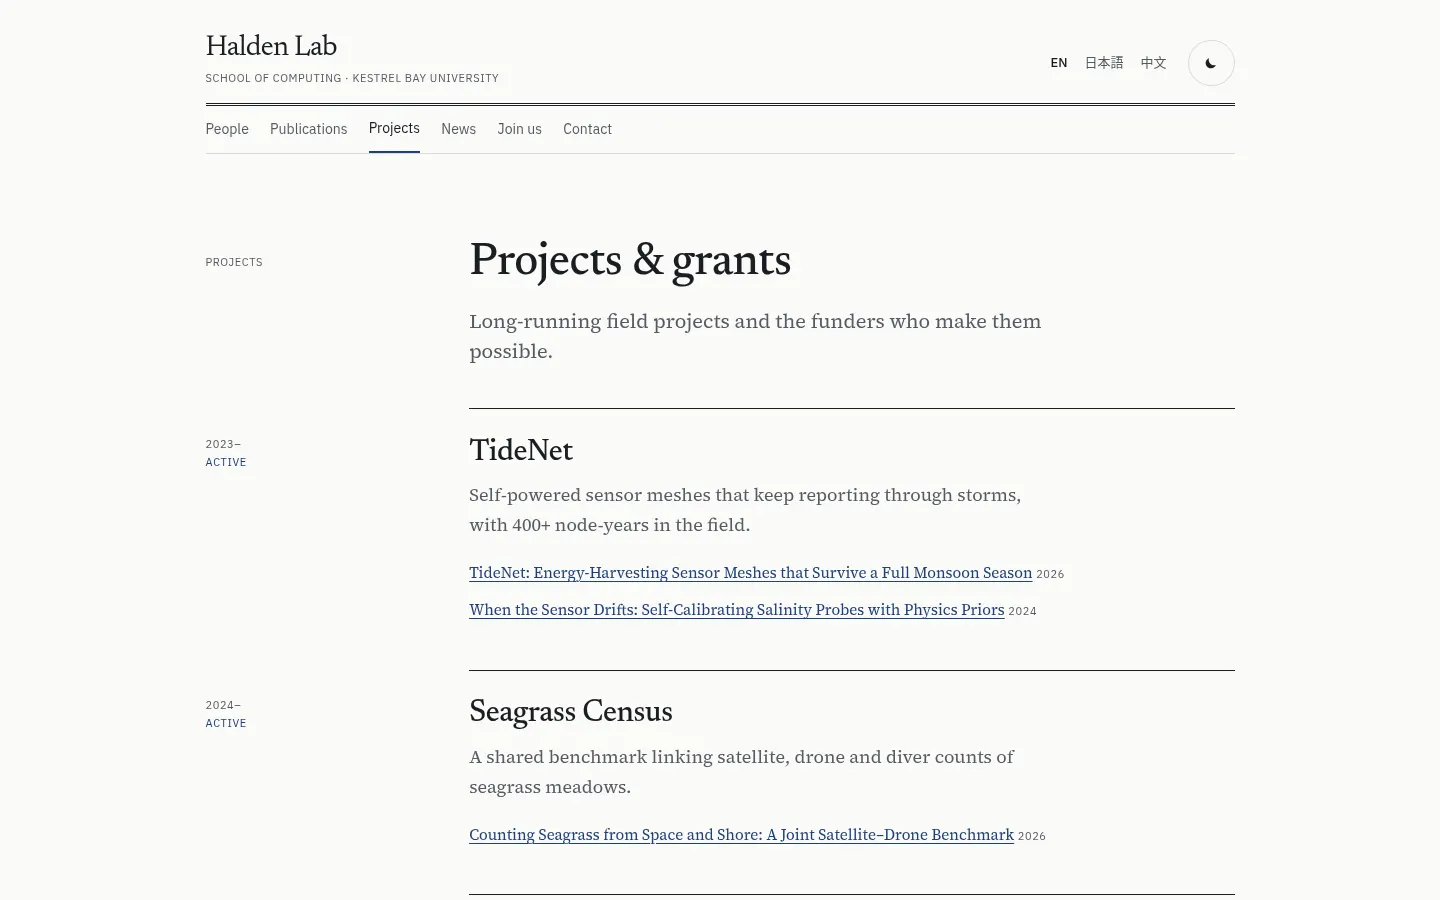The height and width of the screenshot is (900, 1440).
Task: Open the News section
Action: pos(459,129)
